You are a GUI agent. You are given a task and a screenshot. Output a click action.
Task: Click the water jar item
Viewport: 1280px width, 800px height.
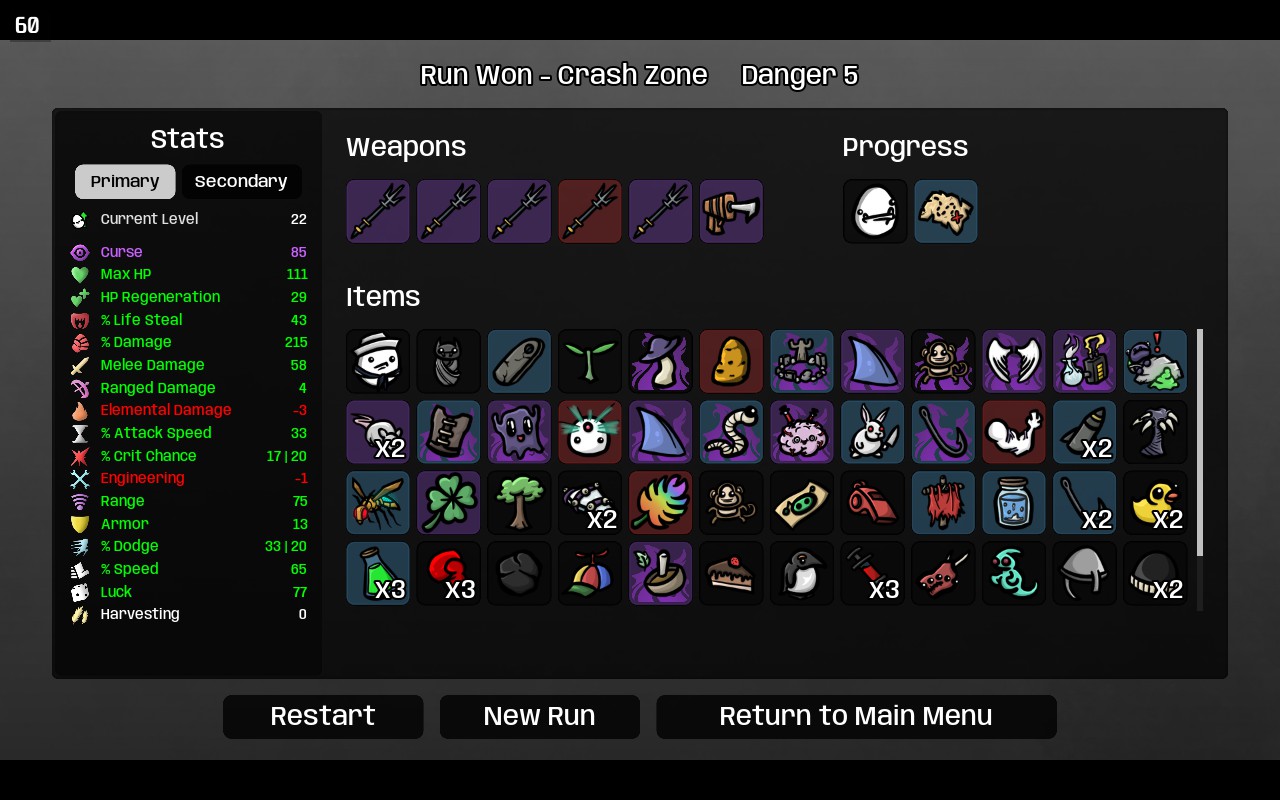click(x=1014, y=503)
